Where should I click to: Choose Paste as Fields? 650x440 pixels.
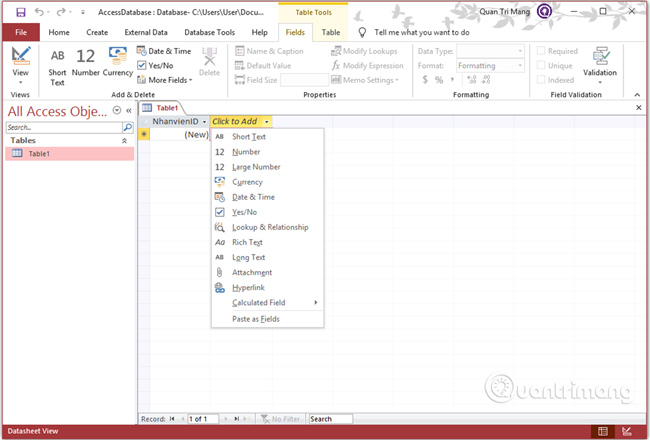click(267, 319)
